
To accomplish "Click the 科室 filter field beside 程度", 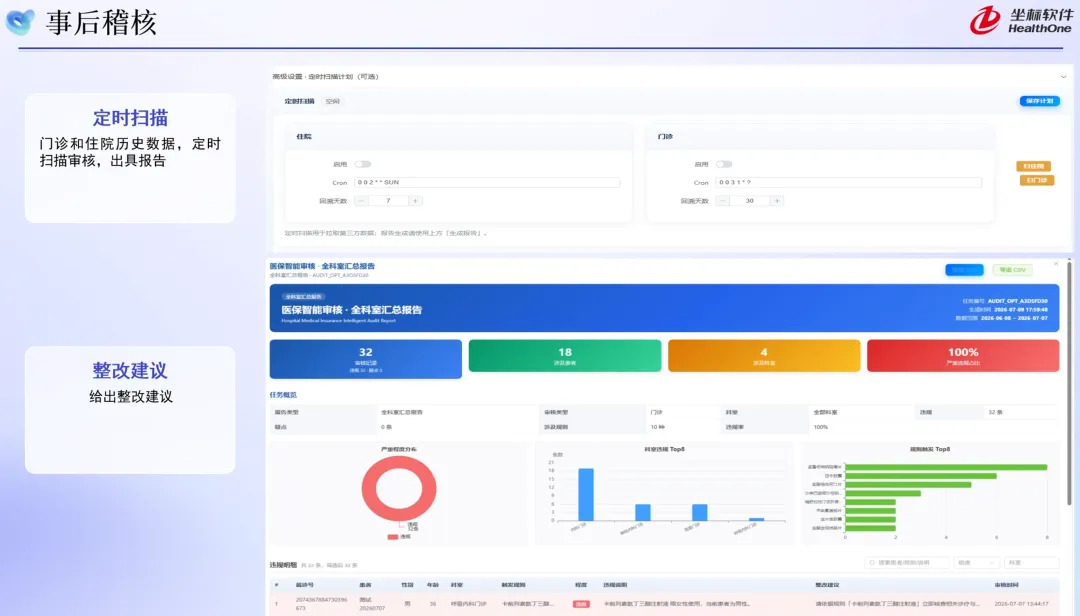I will [x=1031, y=563].
